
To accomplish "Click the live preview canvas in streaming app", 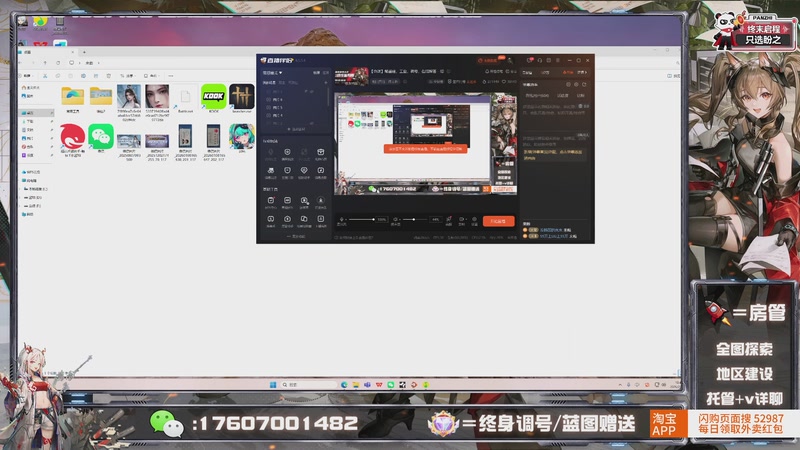I will pos(426,144).
